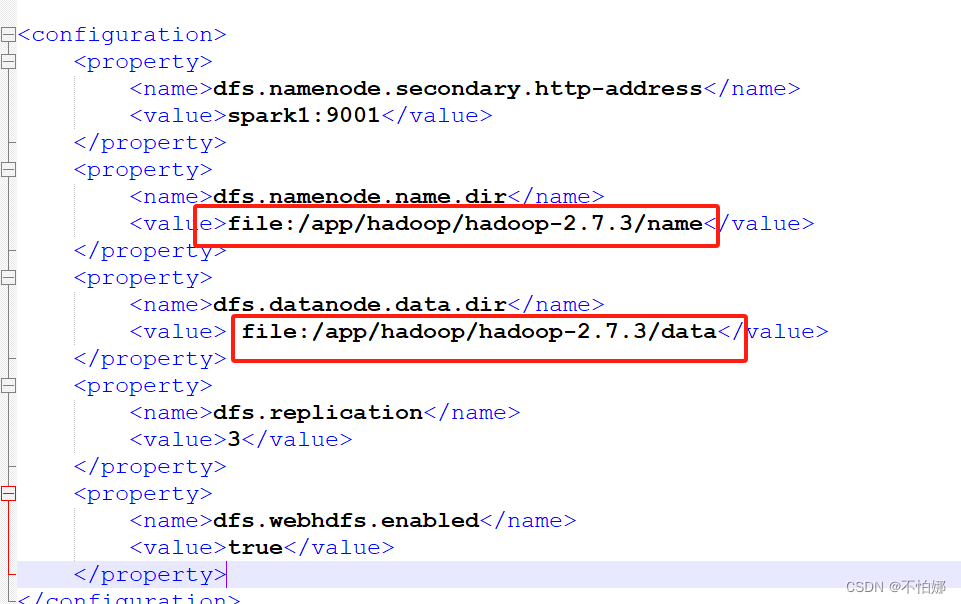The width and height of the screenshot is (961, 604).
Task: Click the dfs.namenode.secondary.http-address name text
Action: coord(457,89)
